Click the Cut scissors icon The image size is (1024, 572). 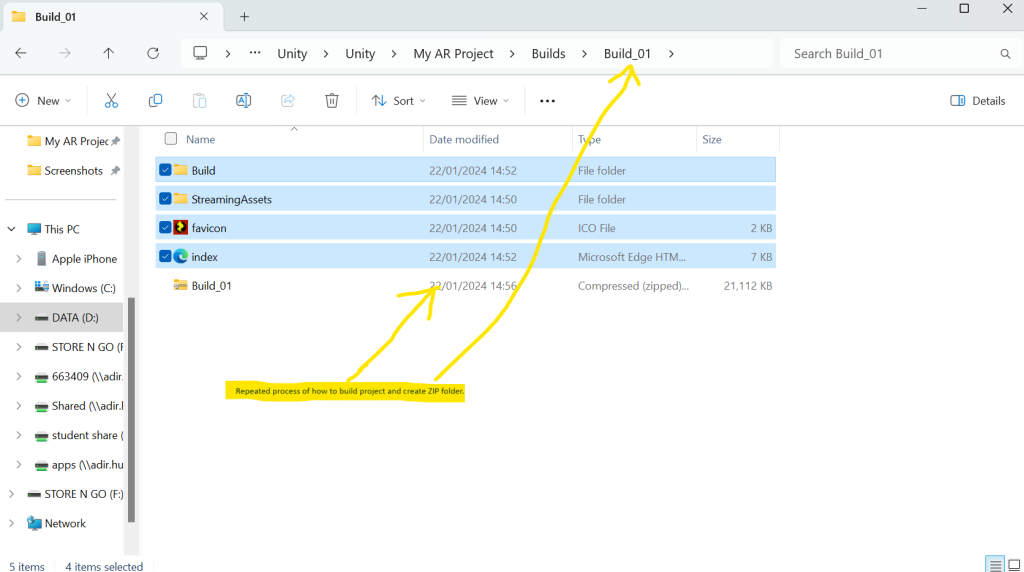[x=111, y=101]
